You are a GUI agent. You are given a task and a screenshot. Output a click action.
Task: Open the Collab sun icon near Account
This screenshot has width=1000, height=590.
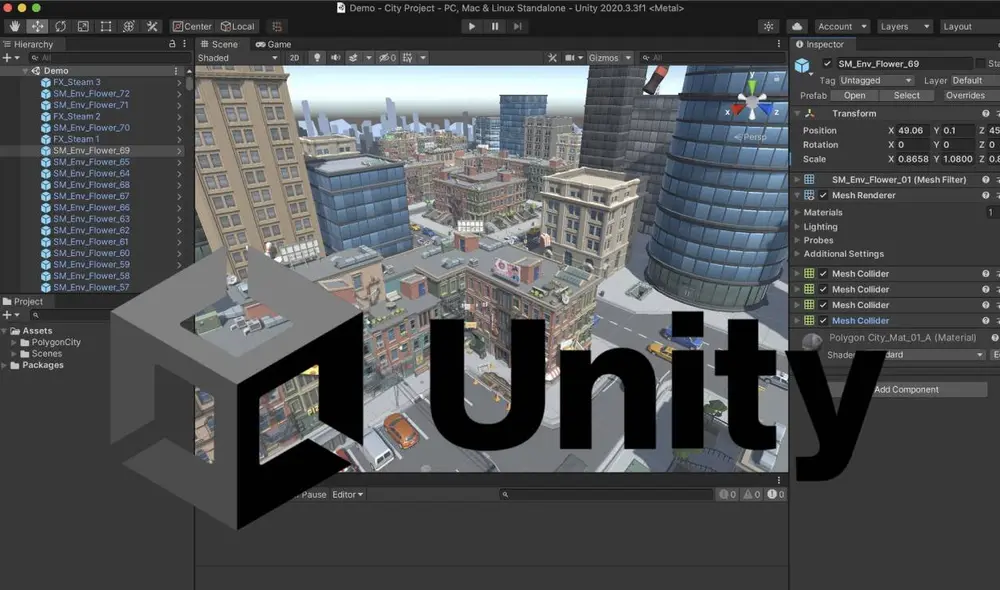pos(768,26)
